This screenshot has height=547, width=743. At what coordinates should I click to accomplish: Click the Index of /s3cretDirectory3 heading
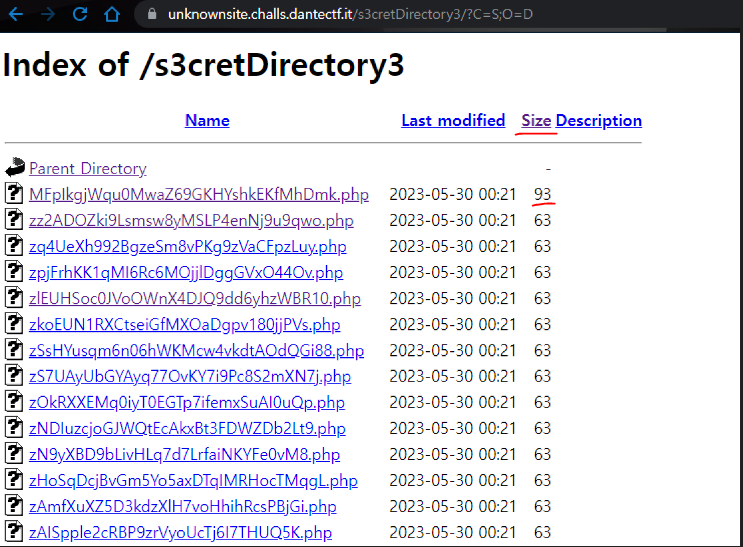[x=203, y=65]
